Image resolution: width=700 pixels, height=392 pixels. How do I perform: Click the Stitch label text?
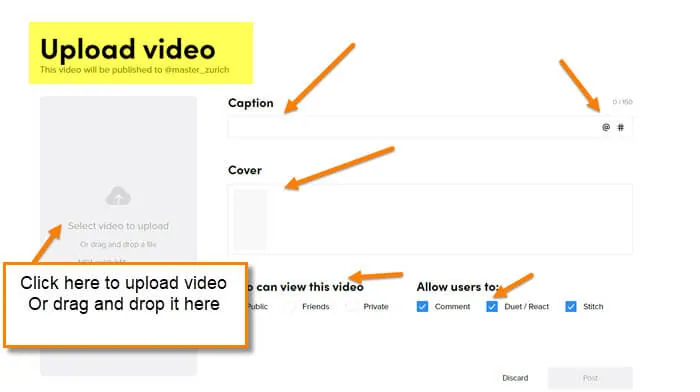593,307
